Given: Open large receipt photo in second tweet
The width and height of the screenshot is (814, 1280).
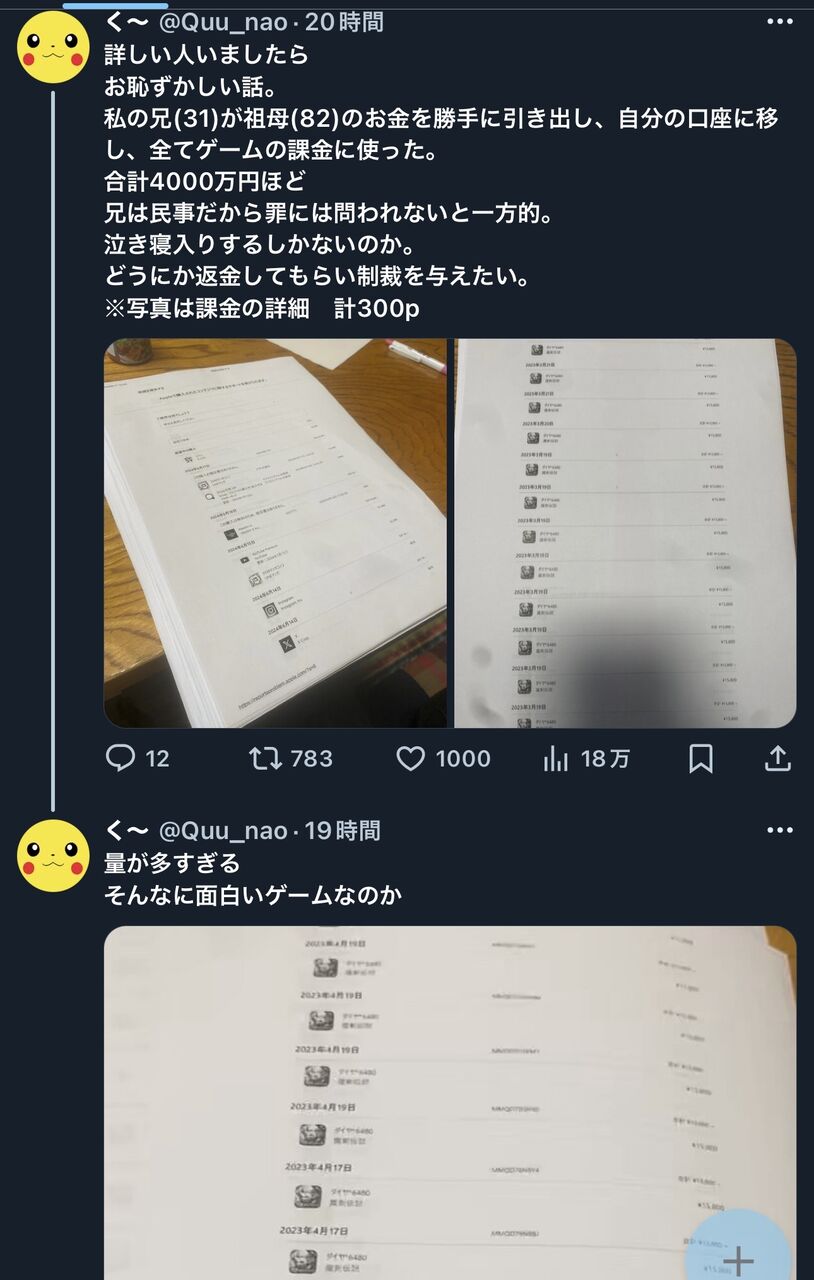Looking at the screenshot, I should (x=450, y=1103).
